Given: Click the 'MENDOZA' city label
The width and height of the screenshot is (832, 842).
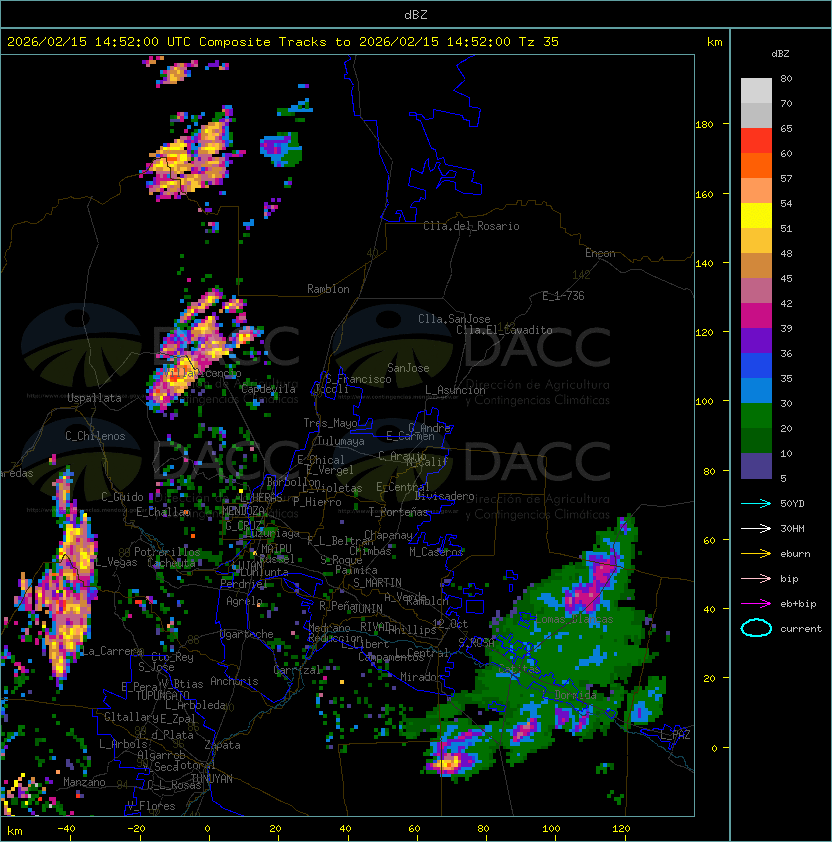Looking at the screenshot, I should pos(243,511).
